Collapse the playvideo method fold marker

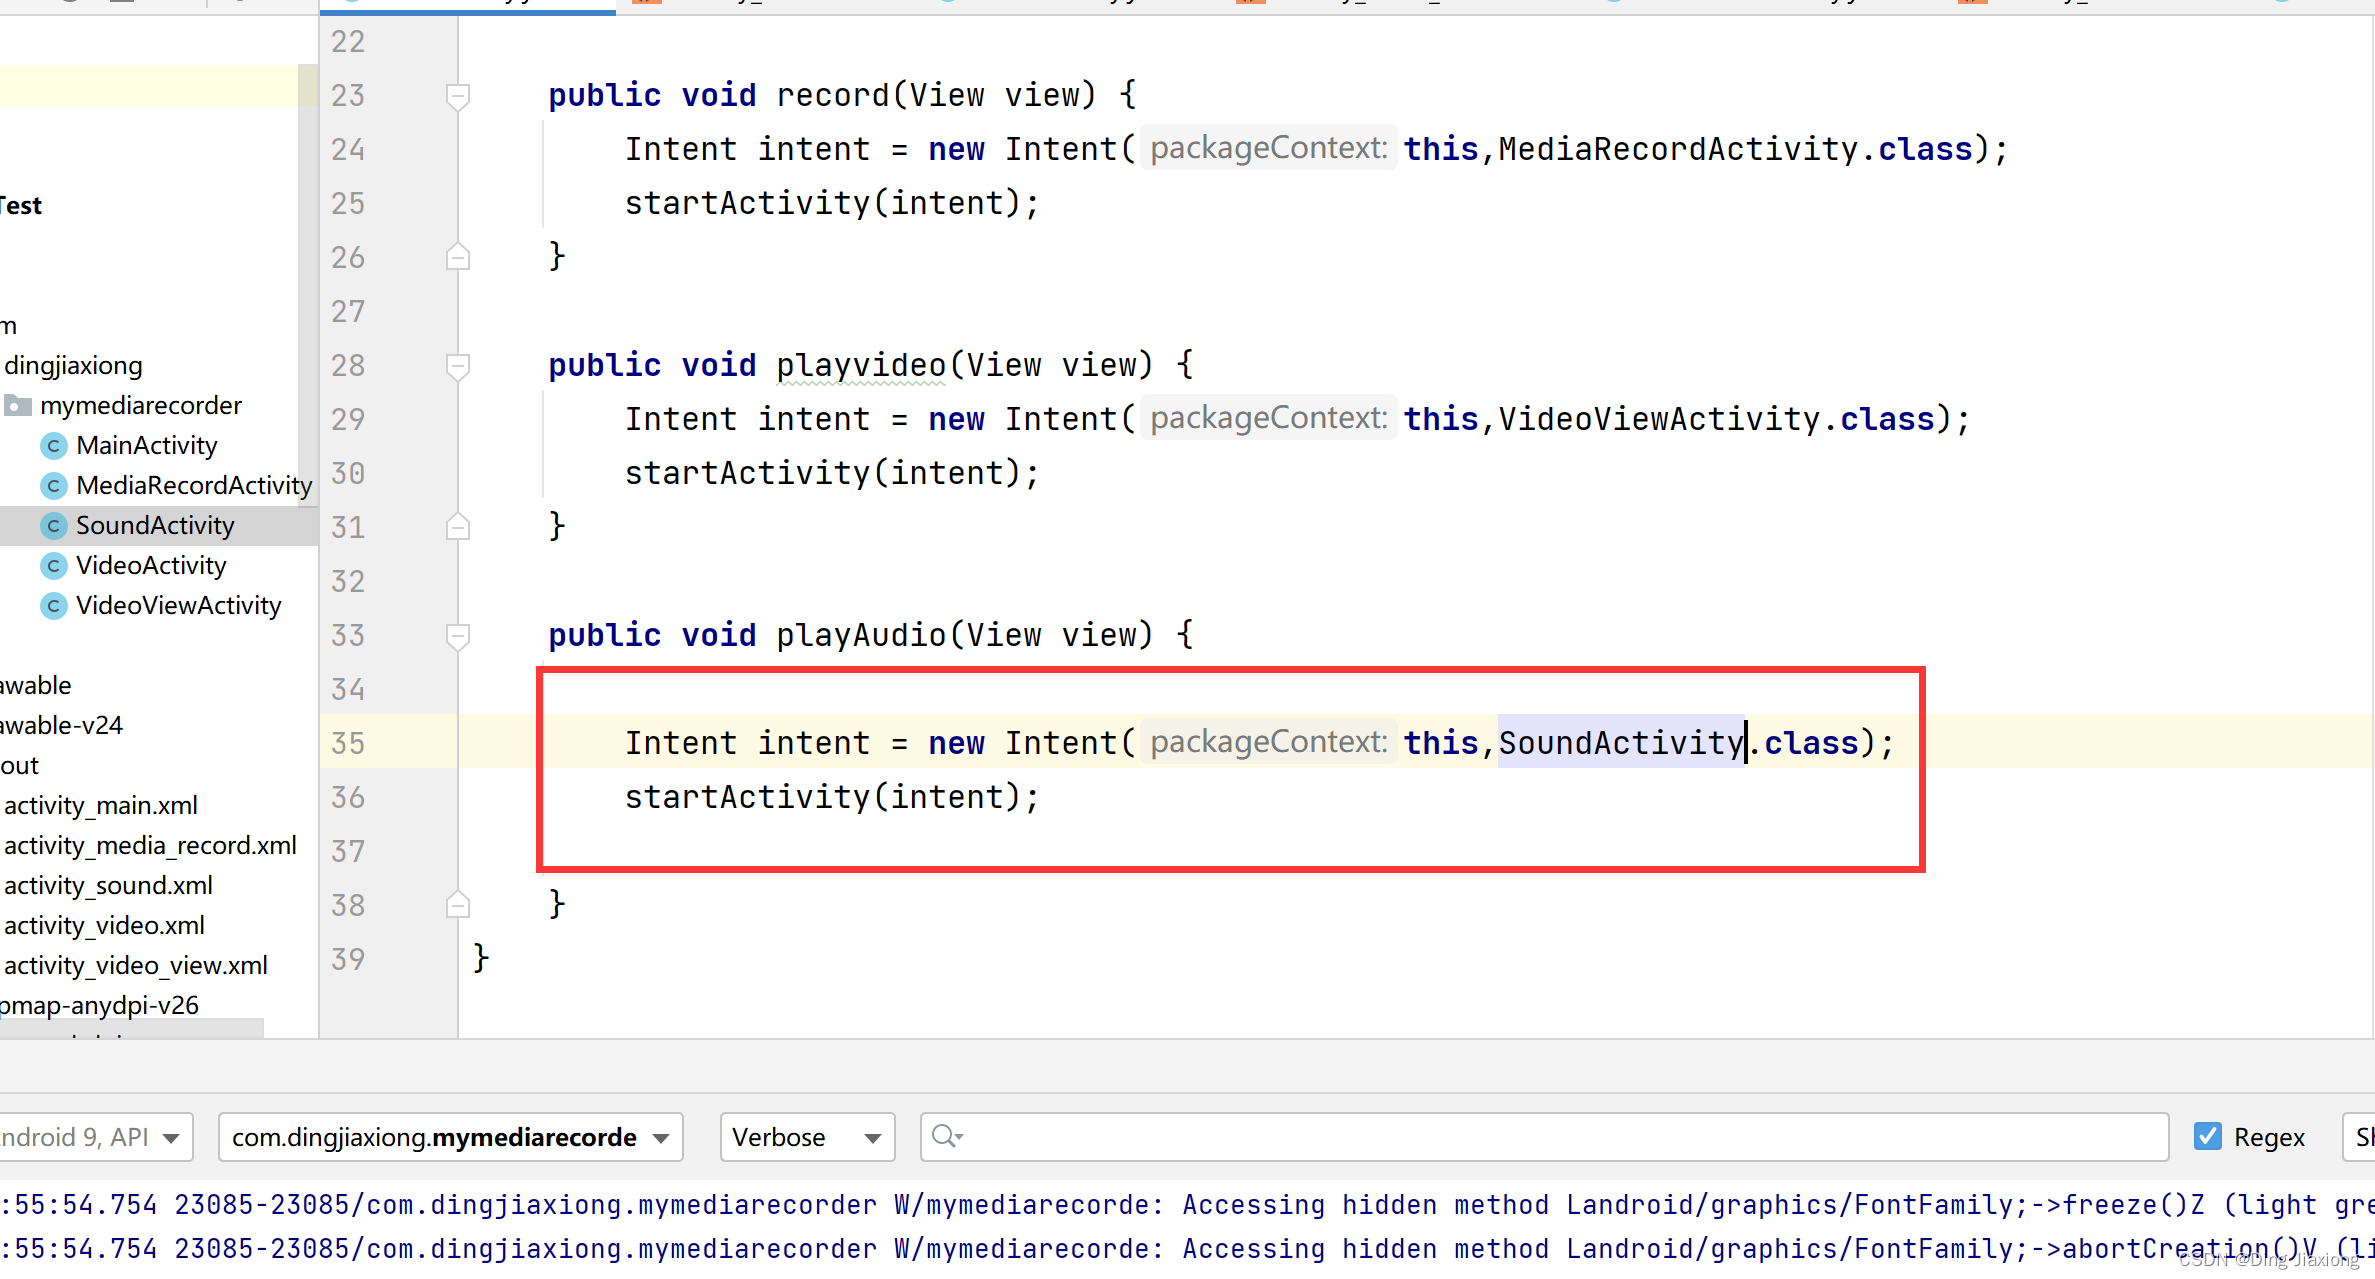point(458,366)
